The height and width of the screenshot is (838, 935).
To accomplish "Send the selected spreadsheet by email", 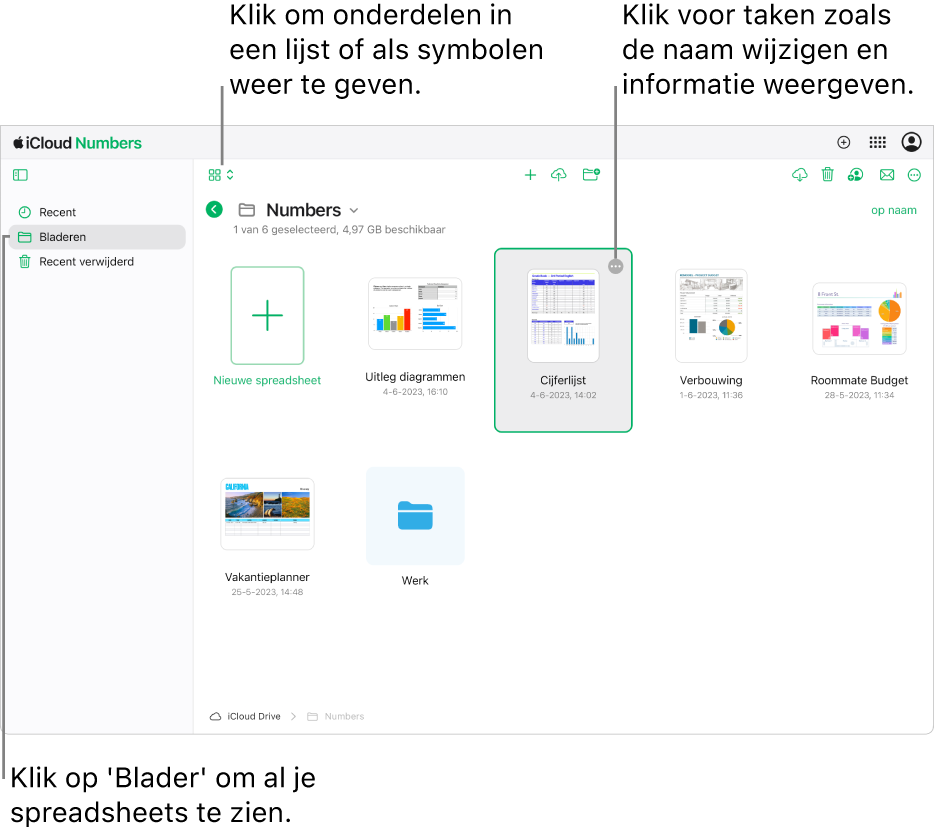I will tap(887, 174).
